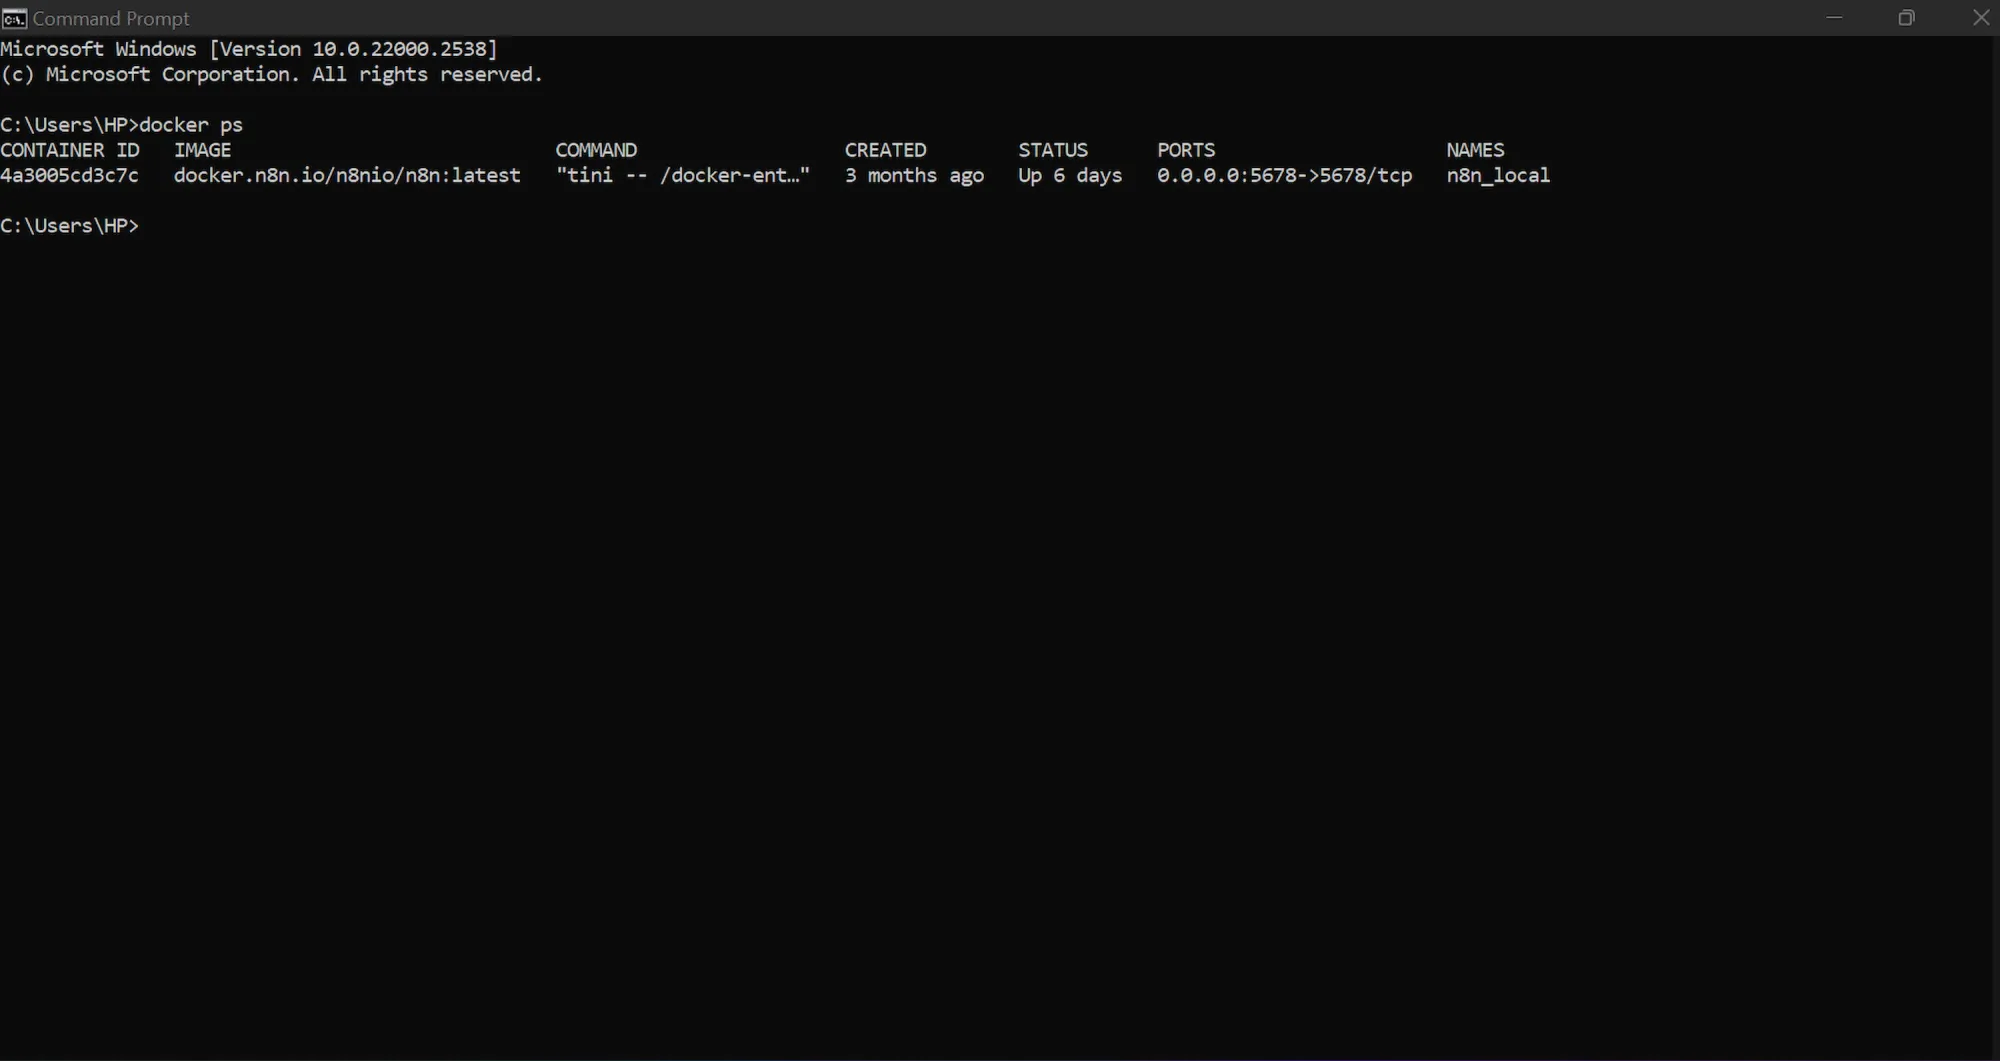Image resolution: width=2000 pixels, height=1061 pixels.
Task: Minimize the Command Prompt window
Action: (x=1834, y=18)
